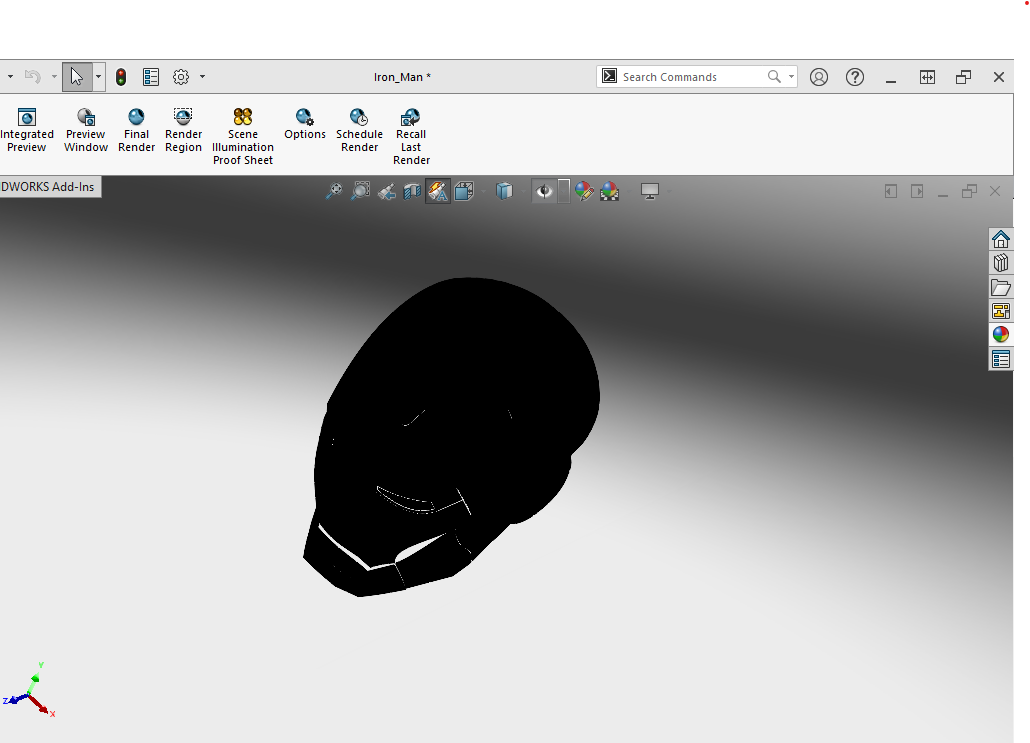Expand Display Style dropdown arrow
The width and height of the screenshot is (1030, 743).
(x=523, y=191)
